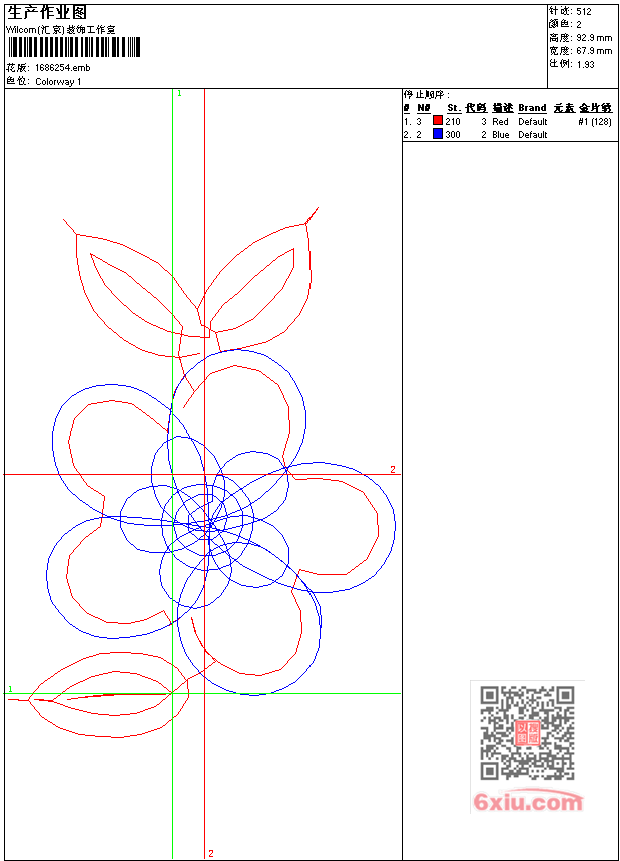Click the '代码' column header
The height and width of the screenshot is (861, 620).
[x=476, y=108]
